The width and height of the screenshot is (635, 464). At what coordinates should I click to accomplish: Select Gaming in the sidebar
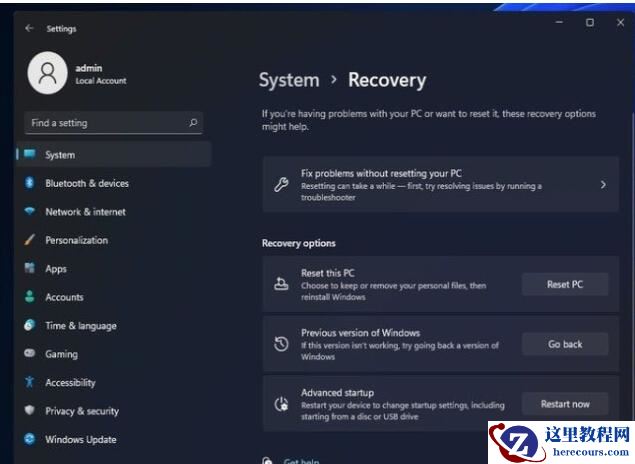point(114,354)
